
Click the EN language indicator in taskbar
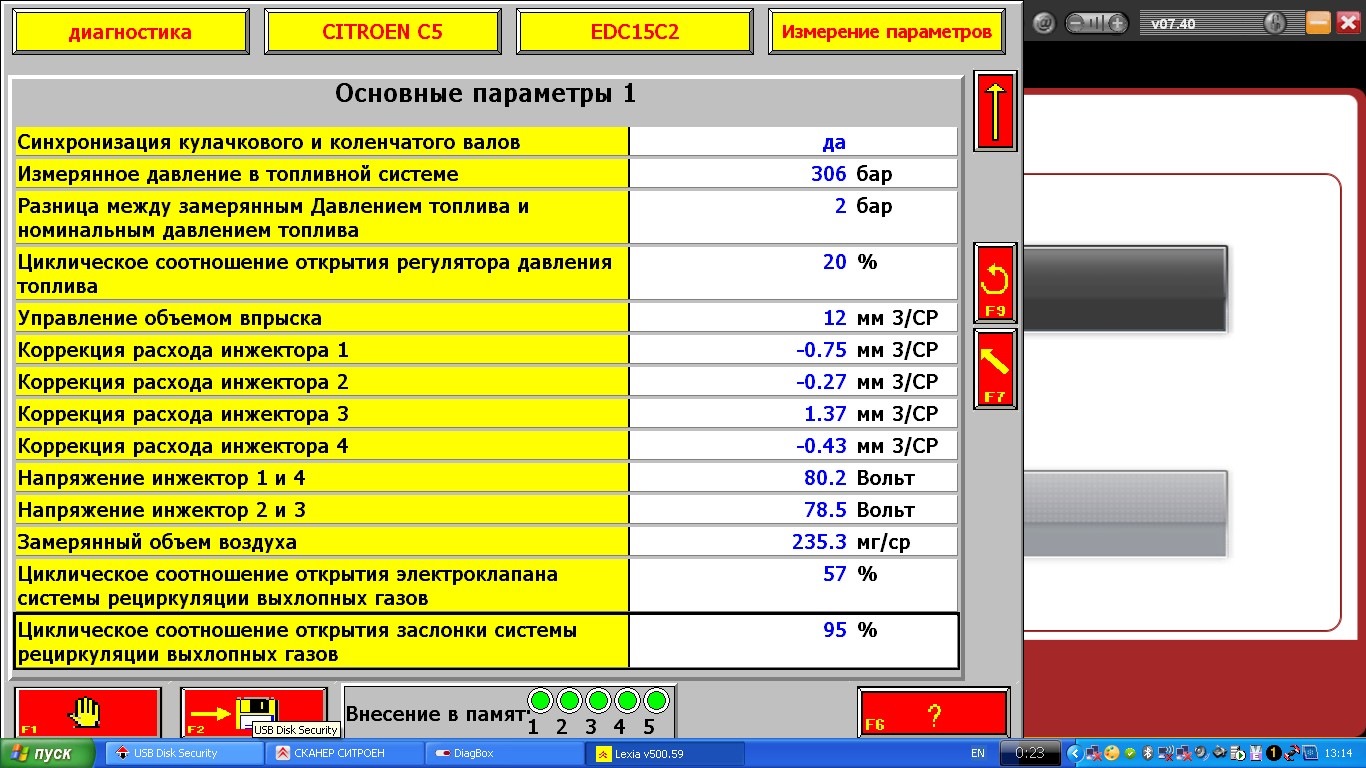(x=977, y=753)
